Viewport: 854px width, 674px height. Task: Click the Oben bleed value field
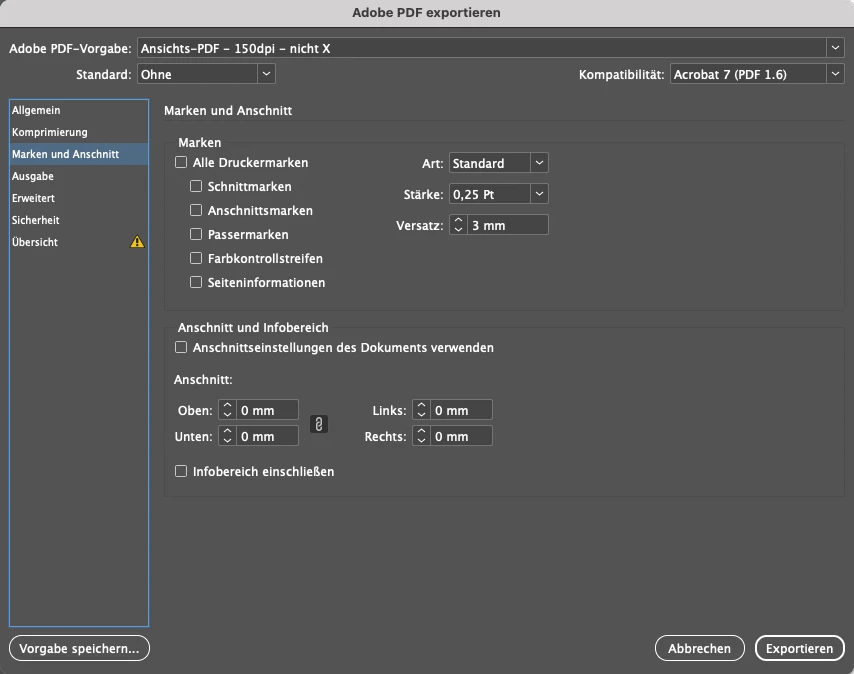(x=267, y=410)
